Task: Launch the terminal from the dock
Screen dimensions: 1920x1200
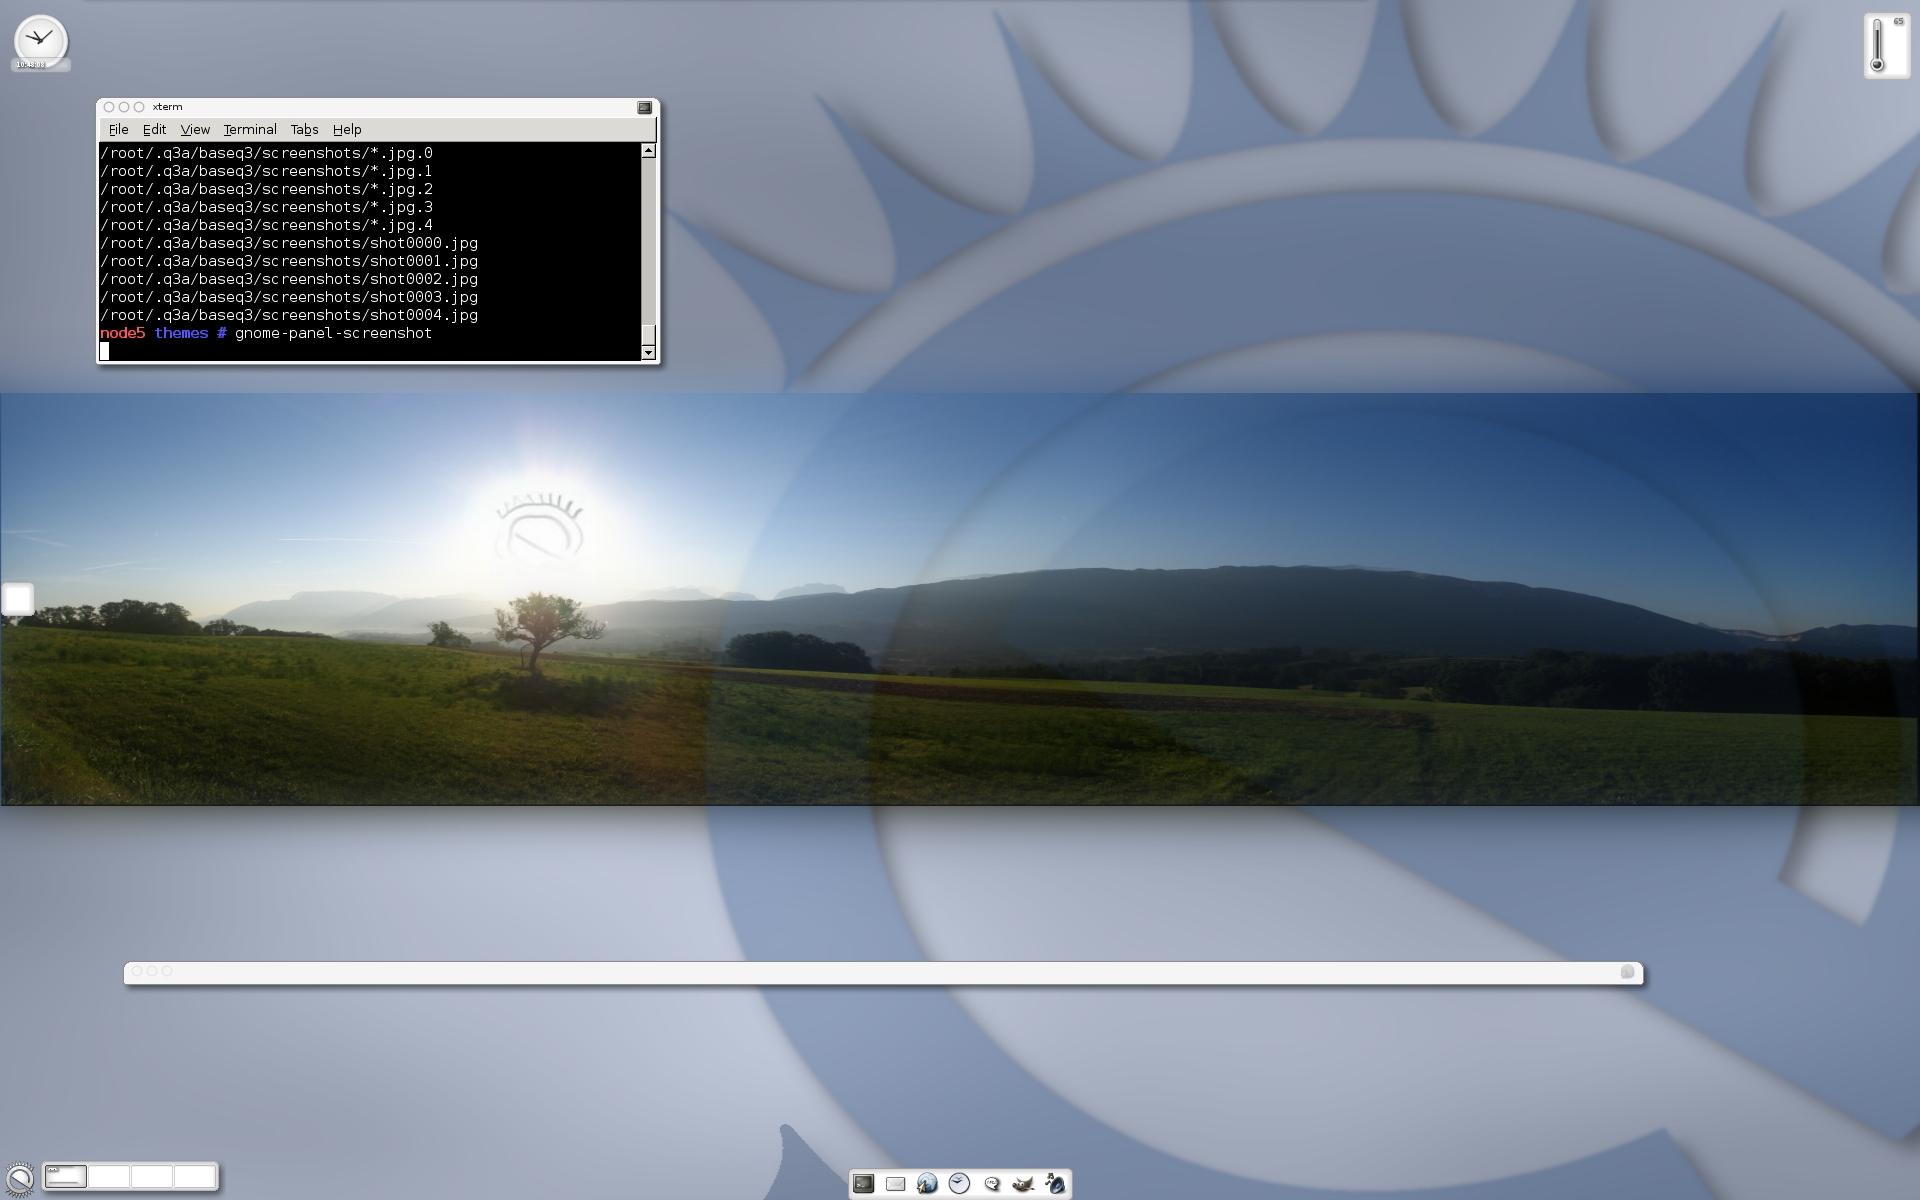Action: click(x=863, y=1184)
